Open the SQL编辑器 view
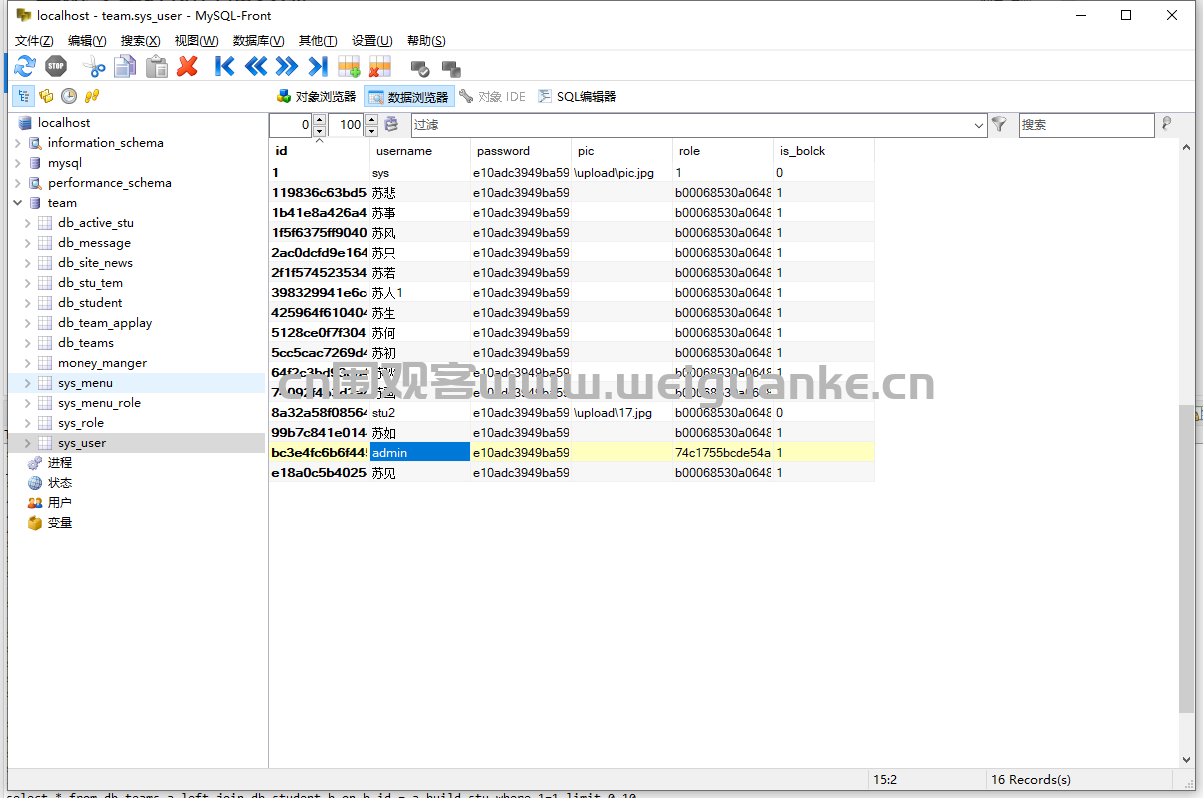Viewport: 1203px width, 798px height. coord(577,97)
